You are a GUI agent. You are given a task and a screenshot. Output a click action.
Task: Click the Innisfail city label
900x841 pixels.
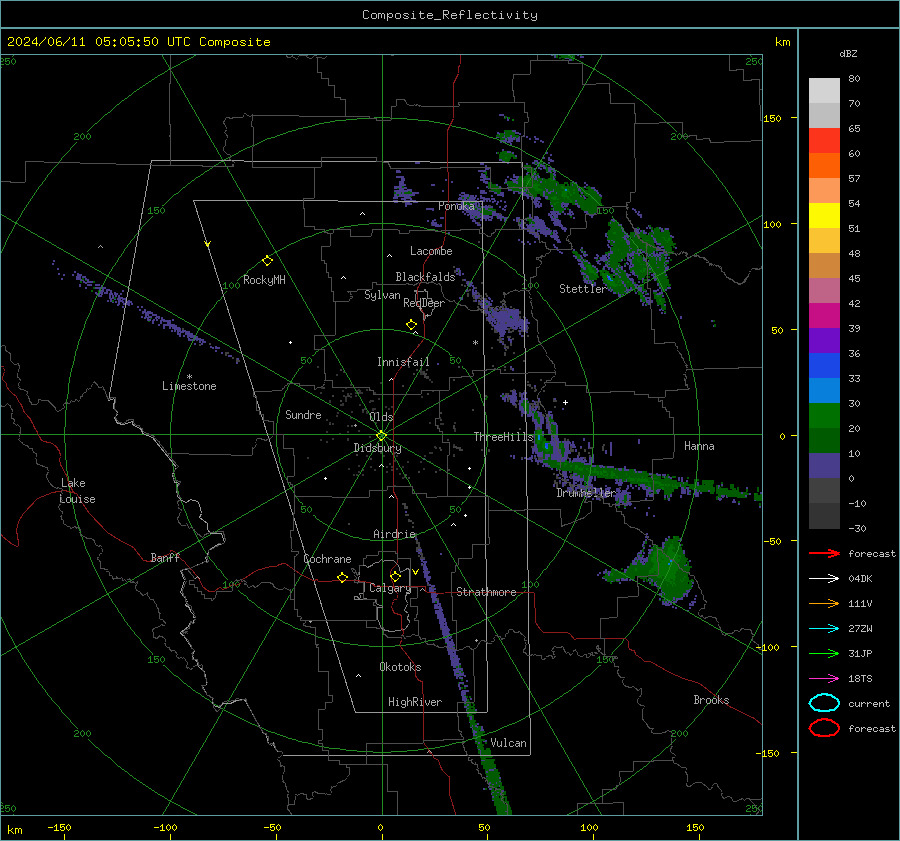403,362
